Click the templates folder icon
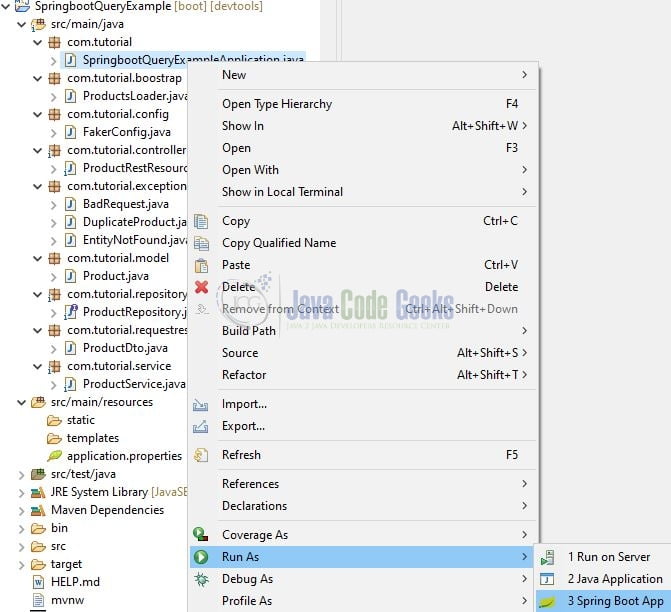Image resolution: width=671 pixels, height=612 pixels. pos(54,439)
